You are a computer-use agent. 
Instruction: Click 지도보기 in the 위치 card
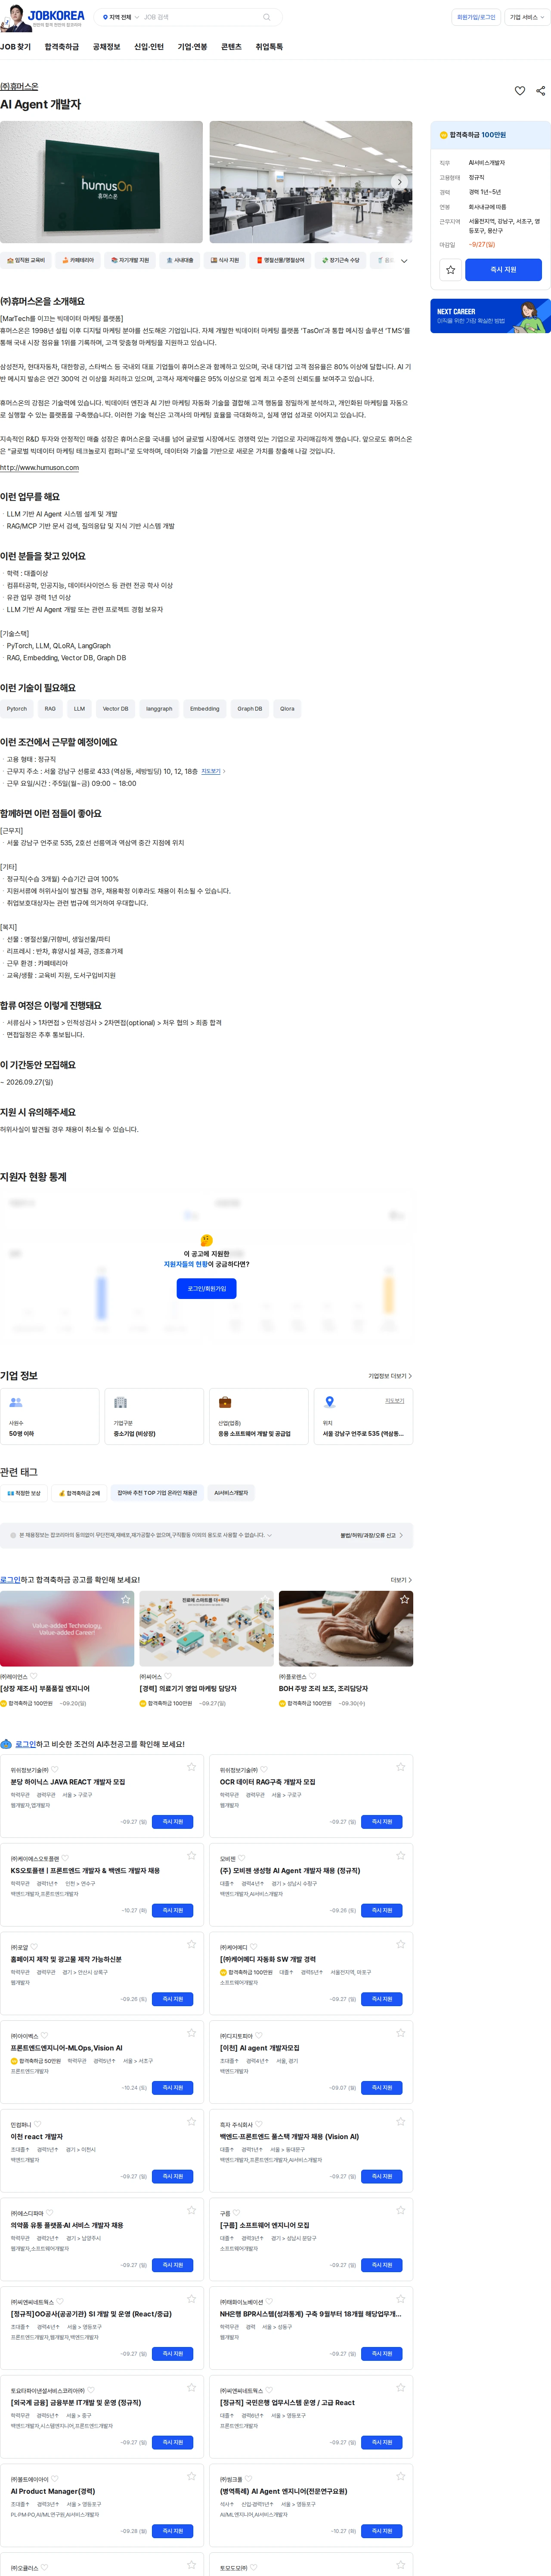pos(395,1401)
